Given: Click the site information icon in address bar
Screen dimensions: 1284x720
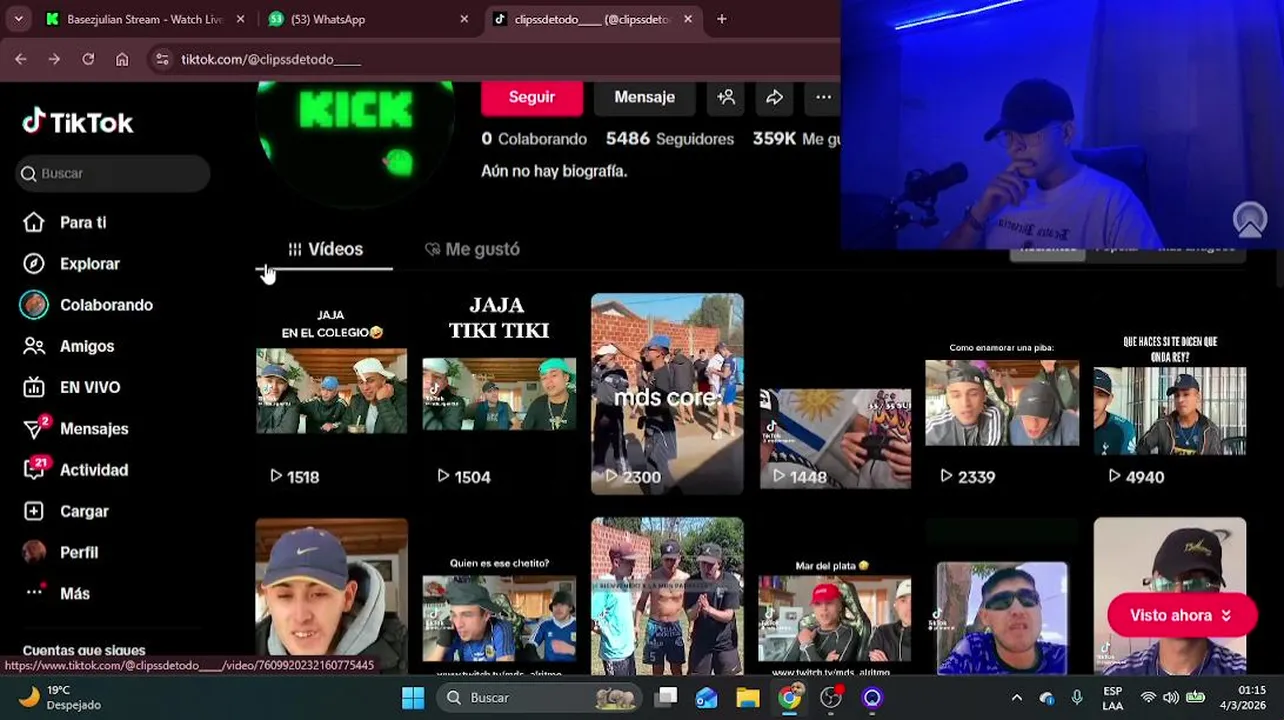Looking at the screenshot, I should click(x=162, y=59).
